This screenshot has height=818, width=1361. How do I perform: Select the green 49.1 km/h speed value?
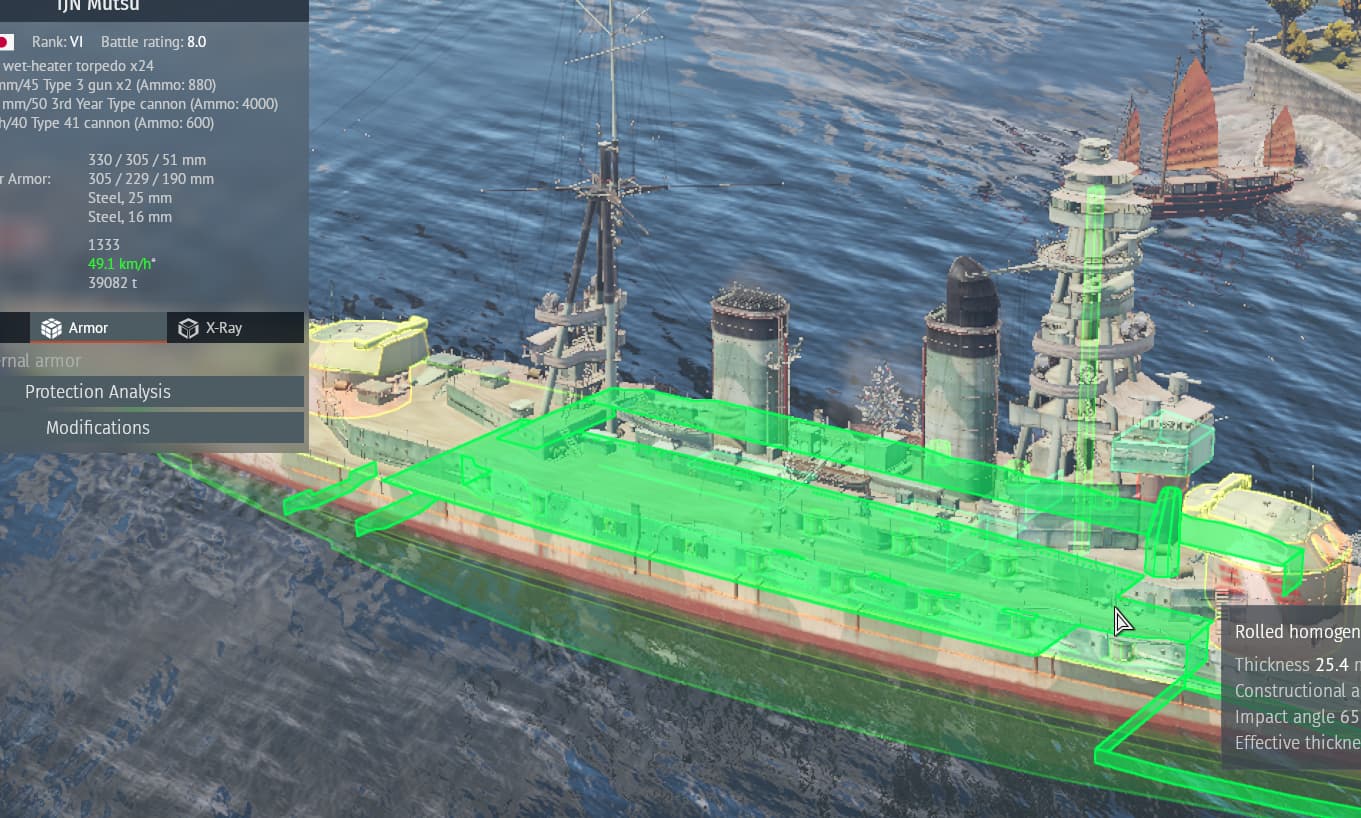[121, 264]
